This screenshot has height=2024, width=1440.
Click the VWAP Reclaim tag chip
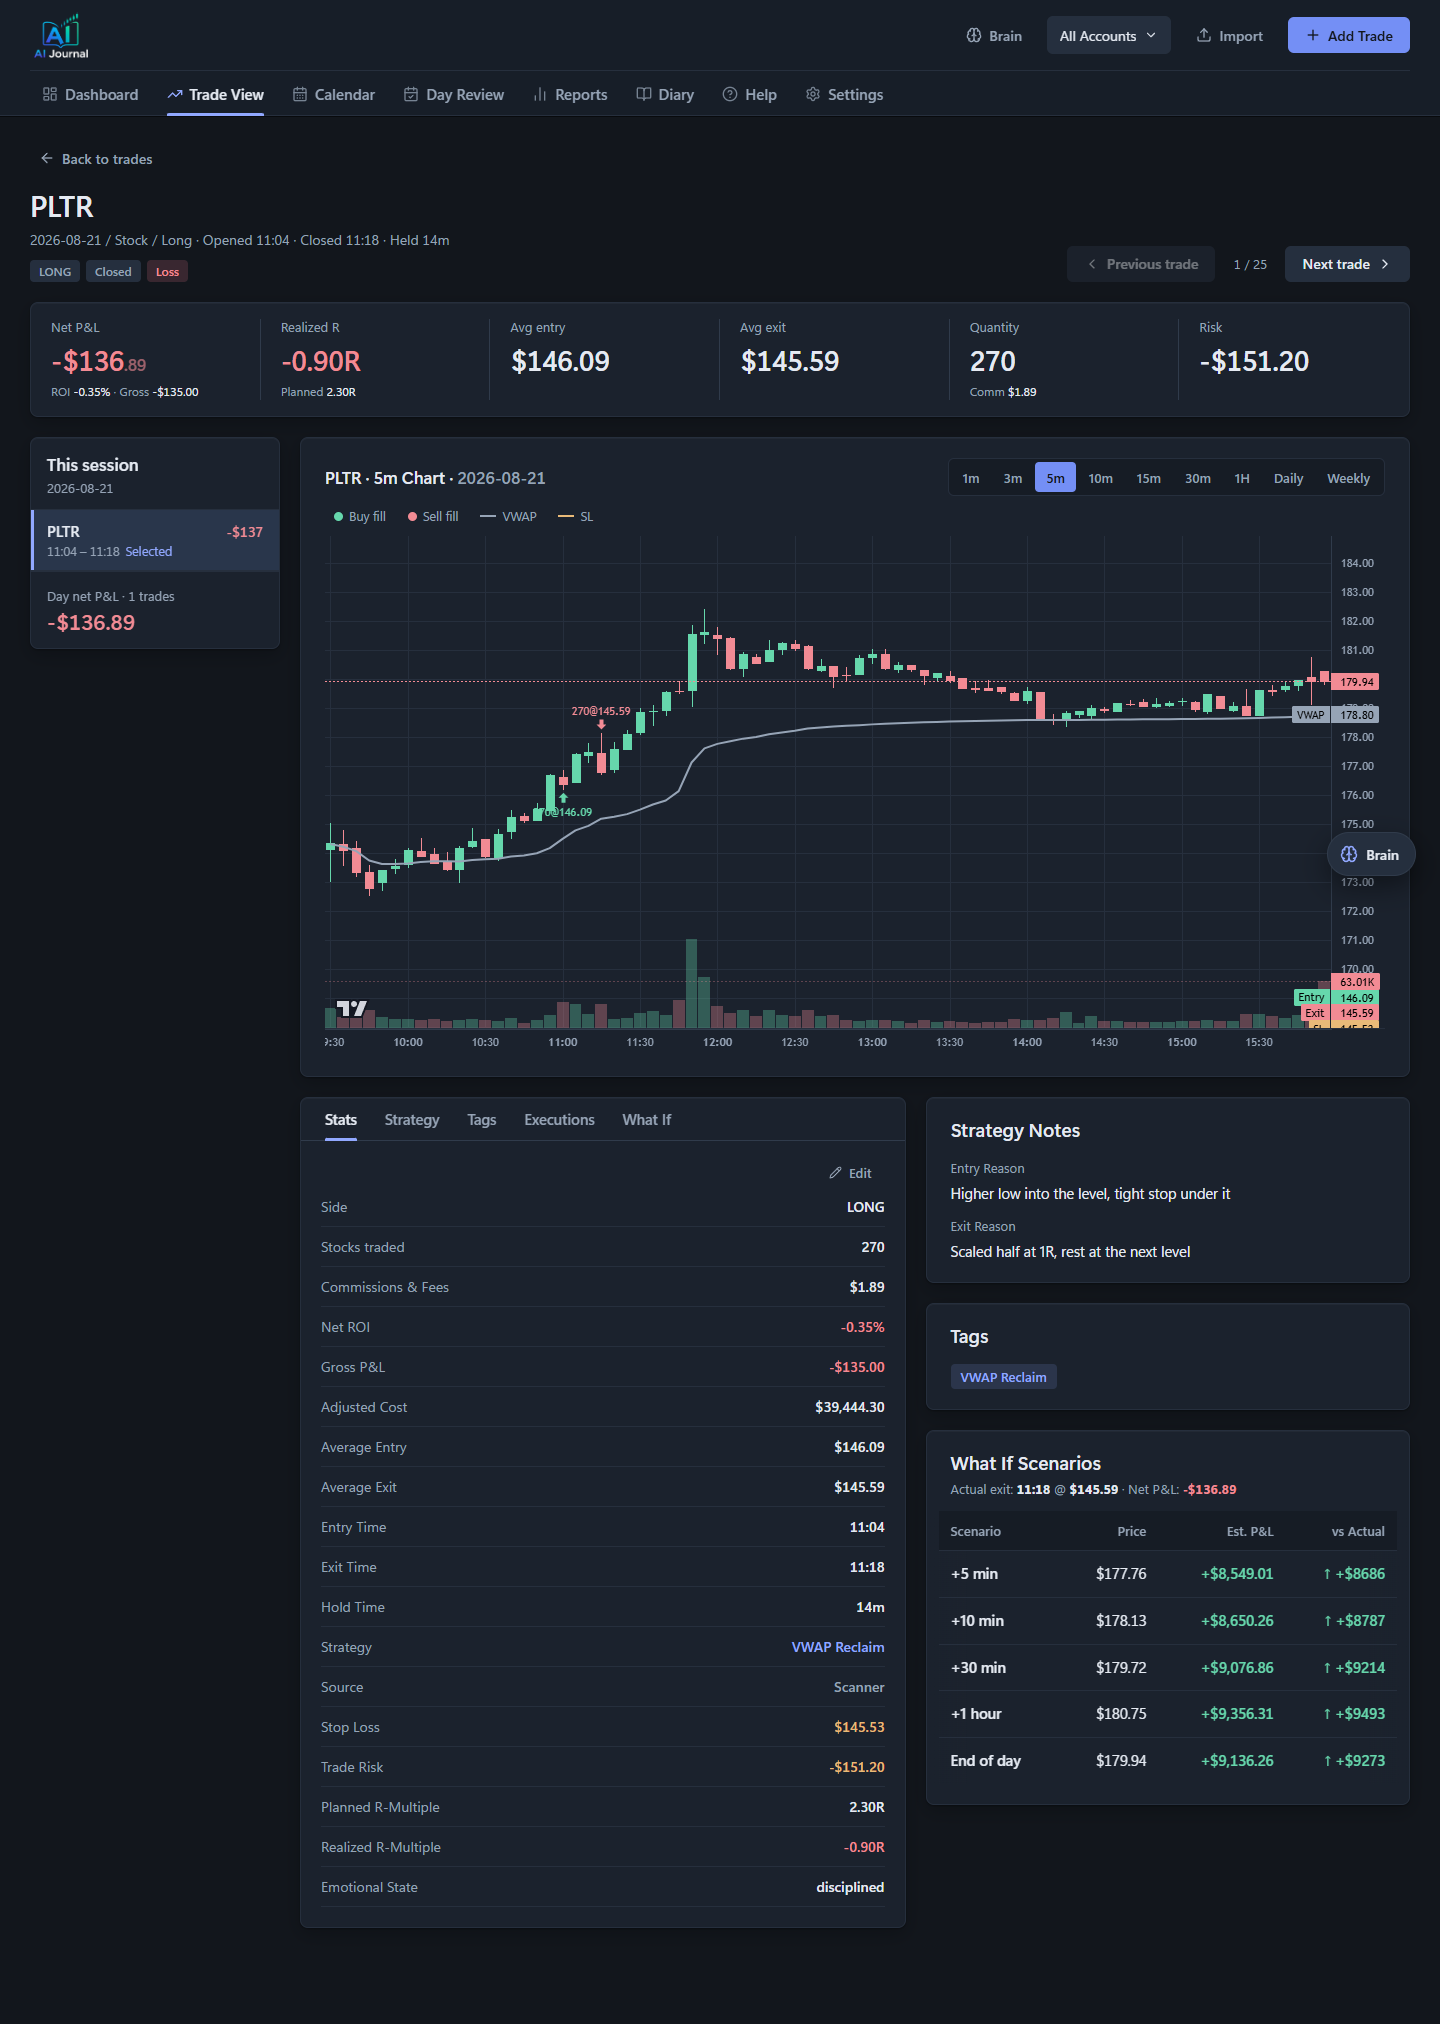click(1003, 1377)
